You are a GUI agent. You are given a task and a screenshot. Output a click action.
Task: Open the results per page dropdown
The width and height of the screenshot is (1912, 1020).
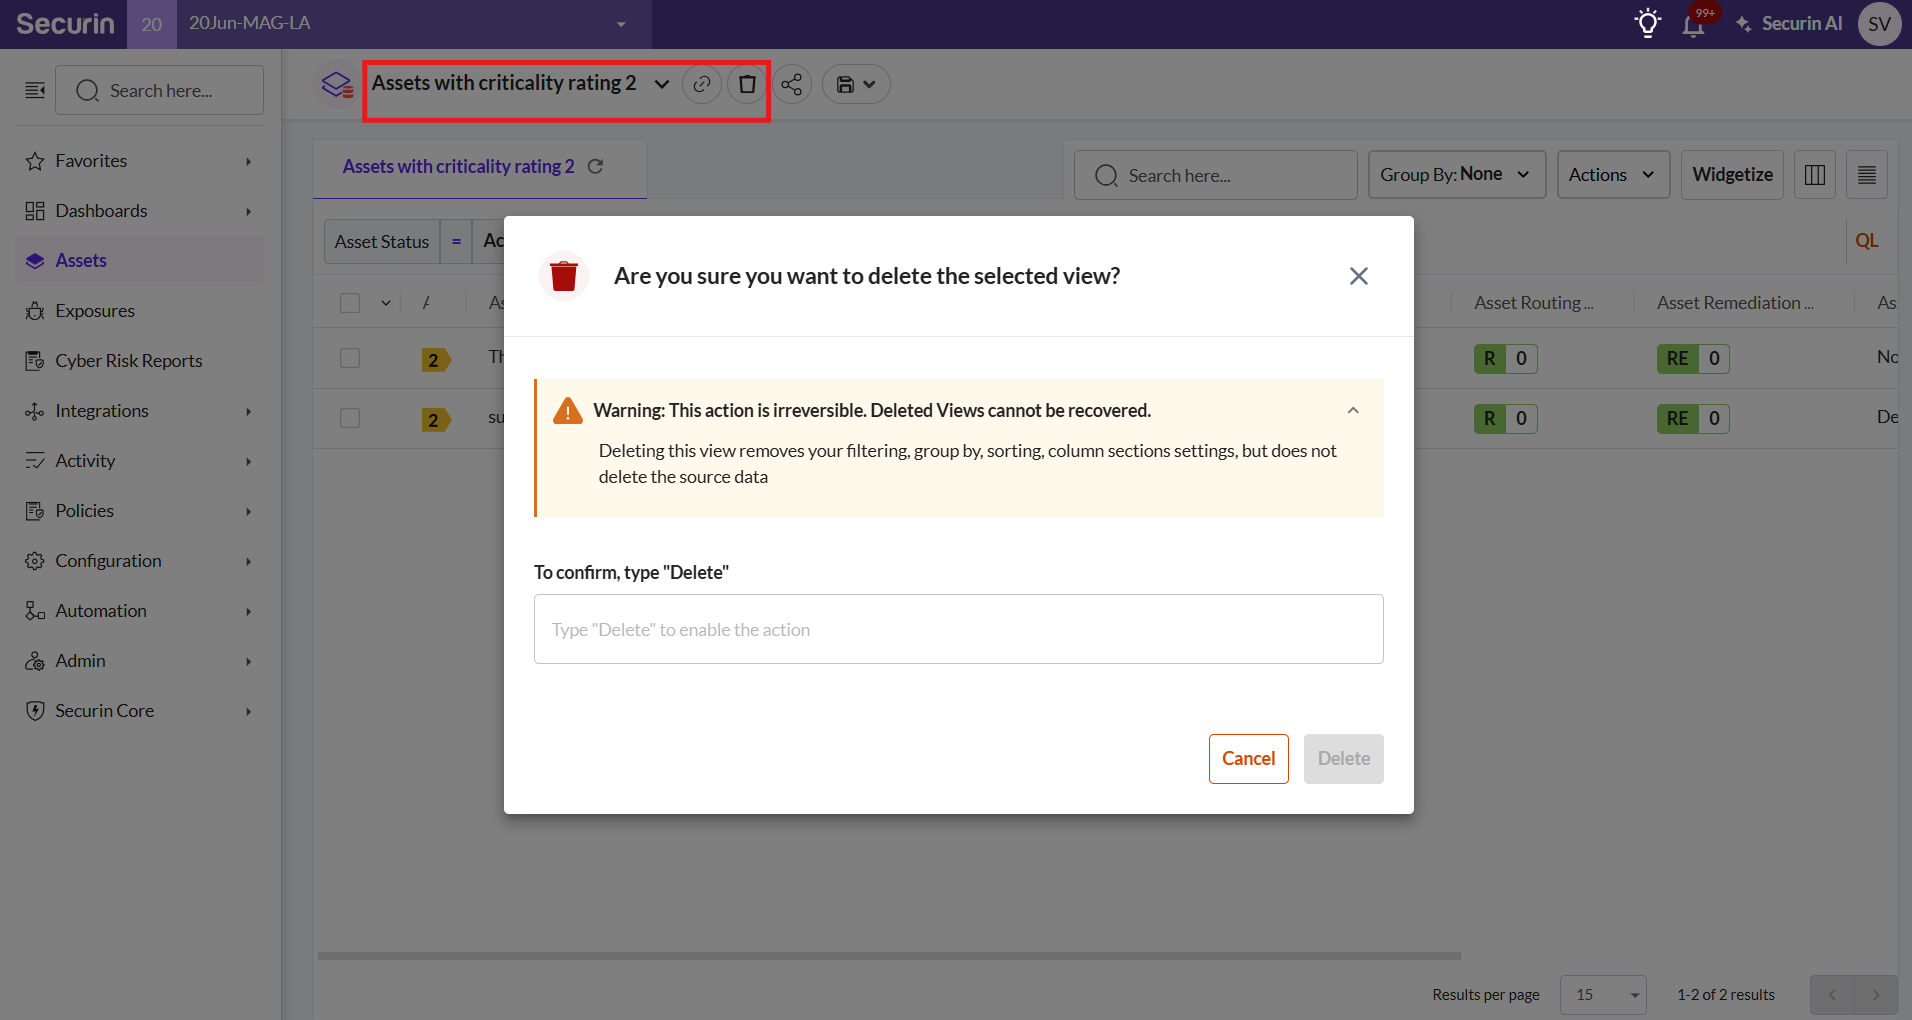click(1603, 995)
